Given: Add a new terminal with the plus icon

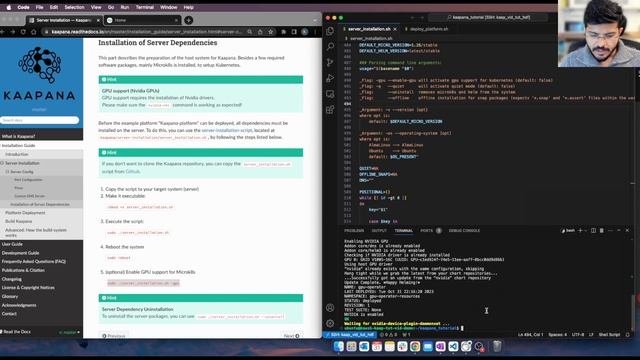Looking at the screenshot, I should point(580,231).
